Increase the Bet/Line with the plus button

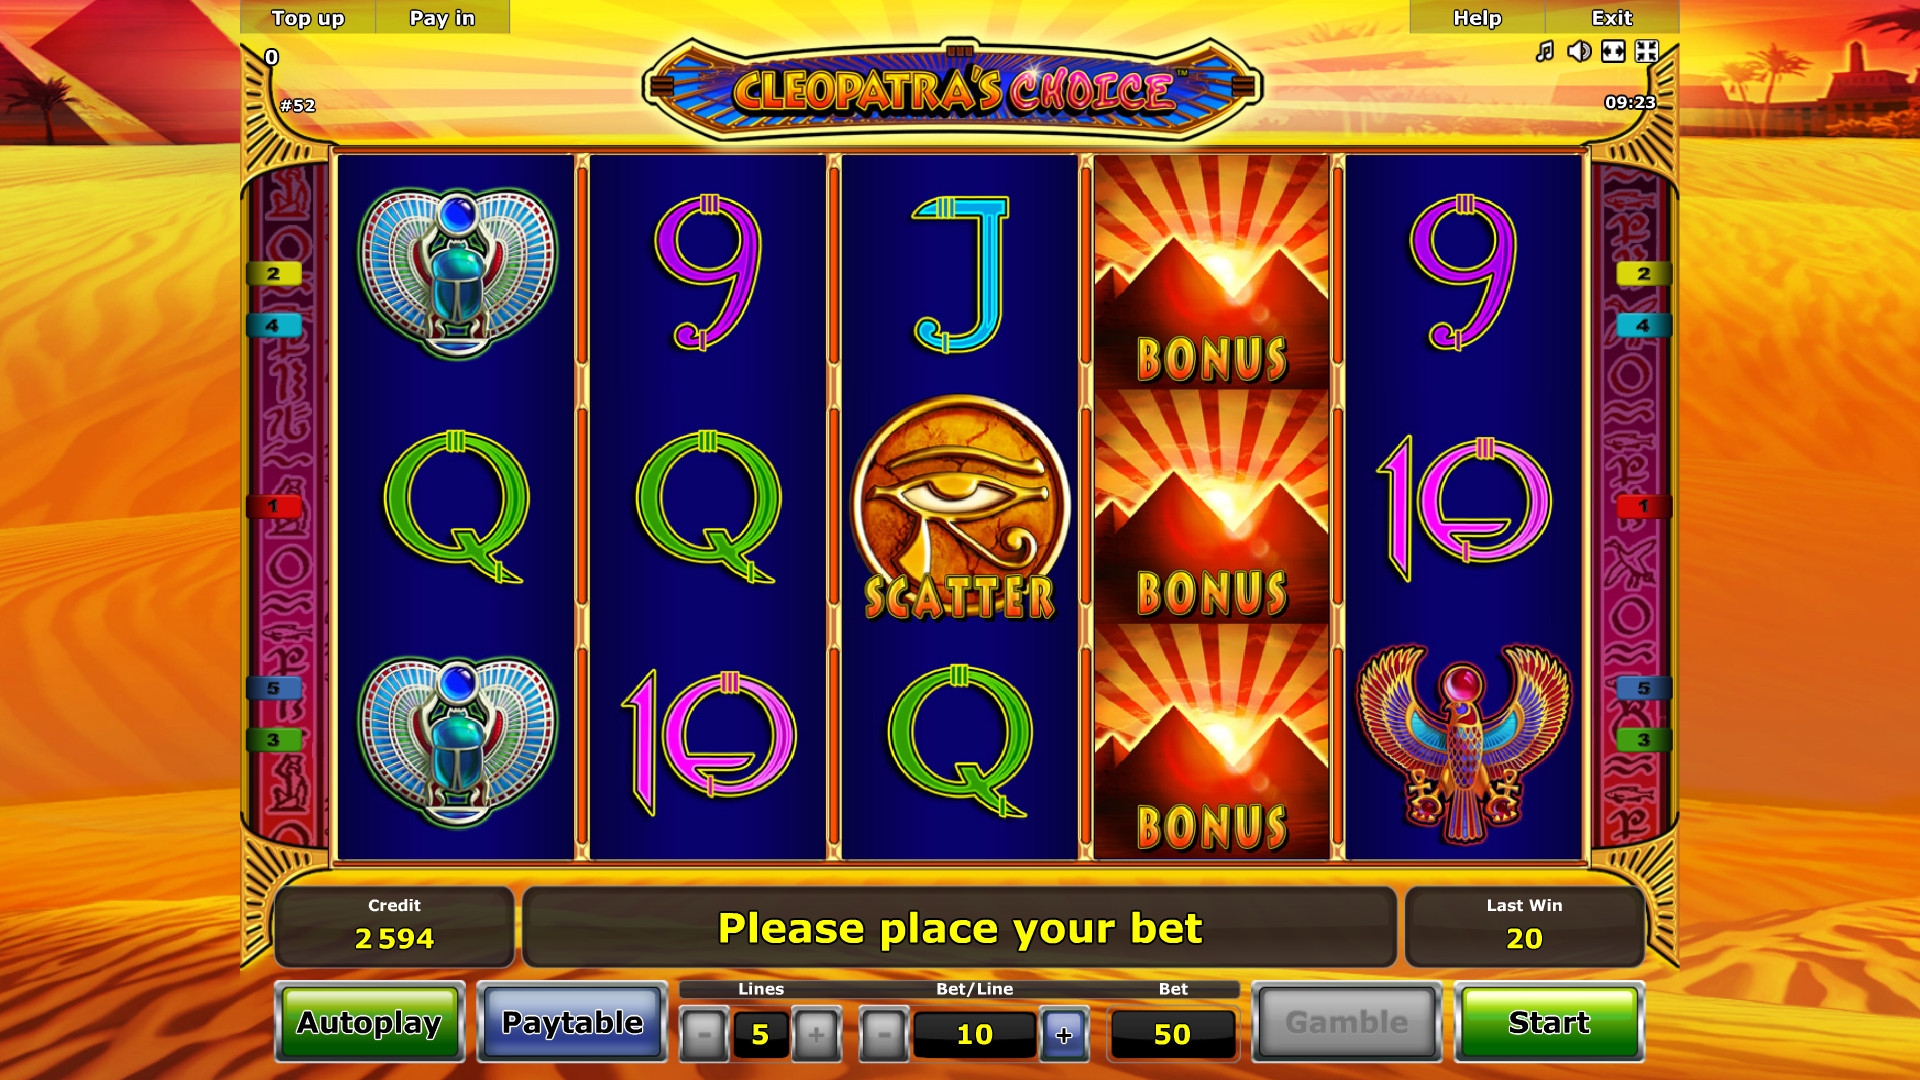pyautogui.click(x=1064, y=1034)
